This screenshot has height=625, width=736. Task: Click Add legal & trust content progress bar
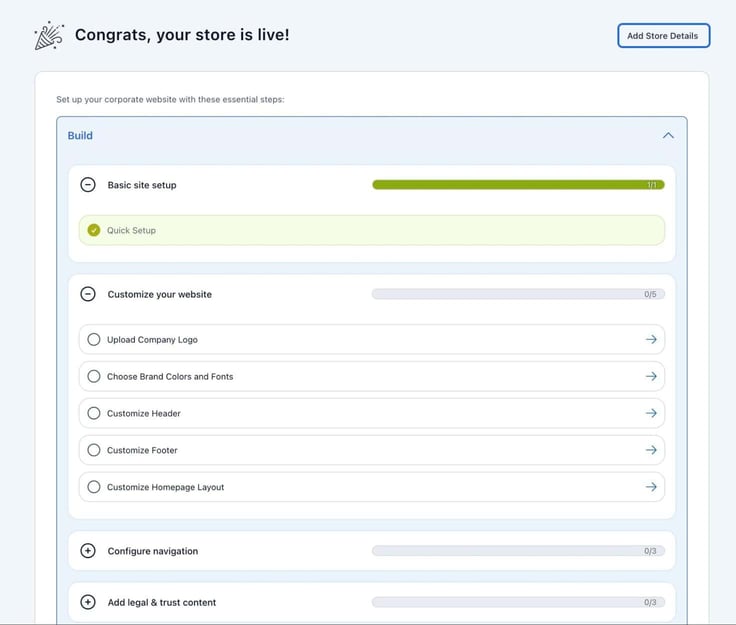(x=518, y=602)
